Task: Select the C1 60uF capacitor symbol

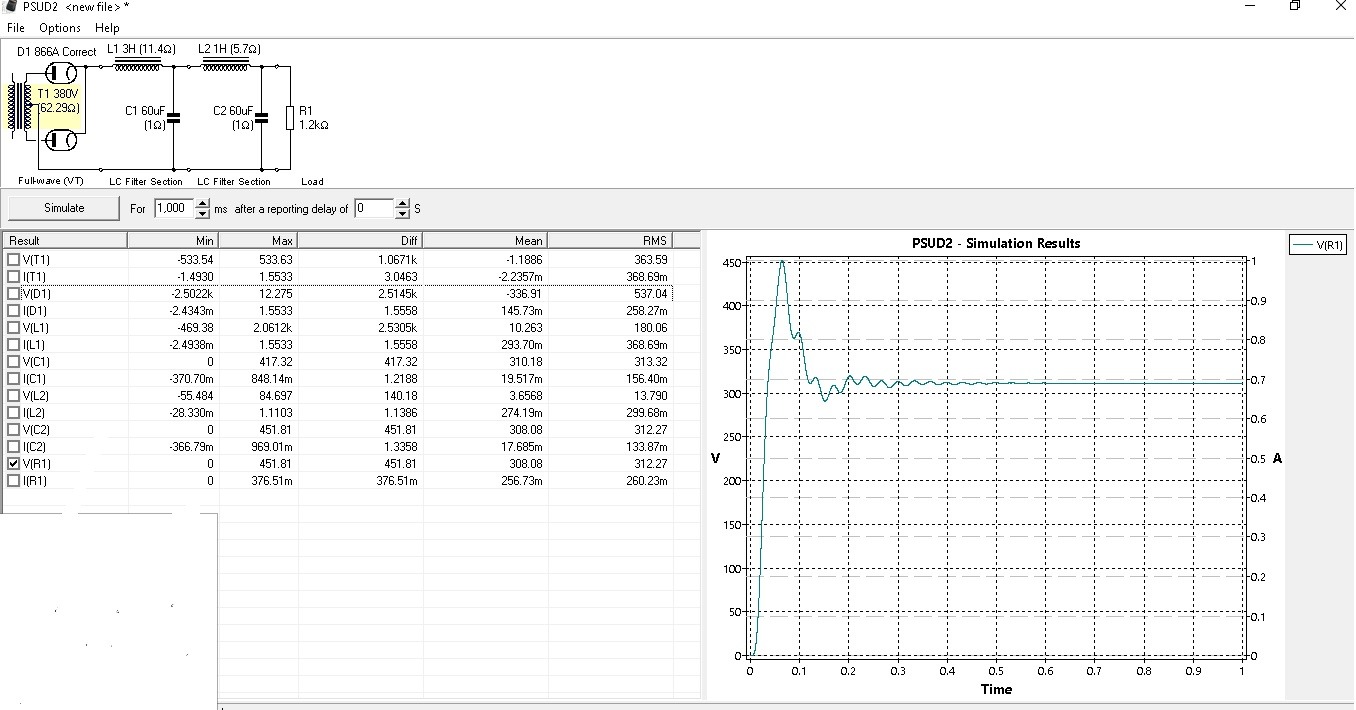Action: (174, 117)
